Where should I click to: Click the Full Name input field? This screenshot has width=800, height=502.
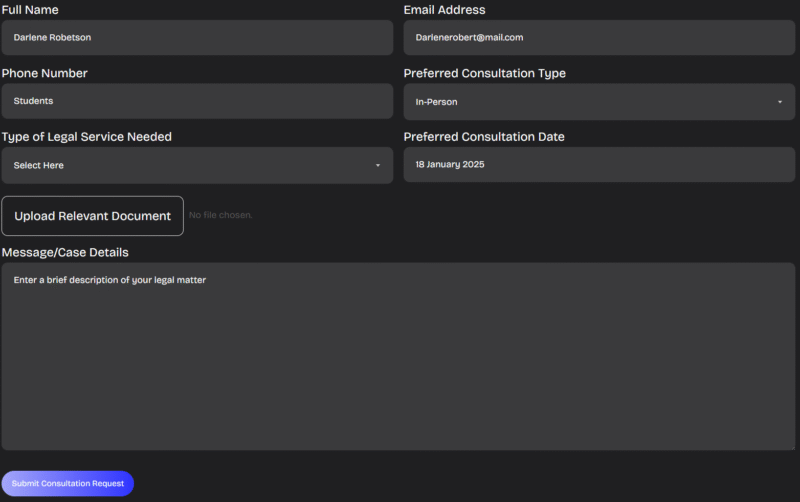(x=197, y=38)
